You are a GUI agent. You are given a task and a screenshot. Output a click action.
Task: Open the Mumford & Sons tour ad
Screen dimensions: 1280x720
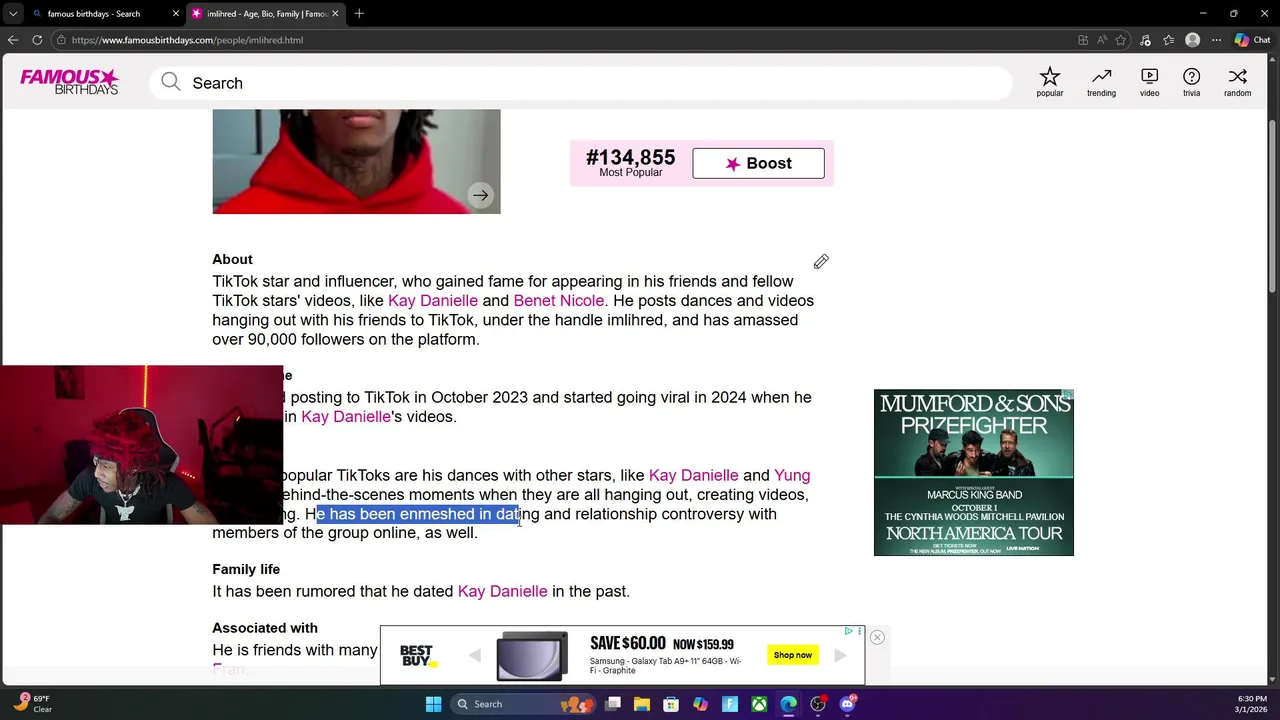click(x=973, y=472)
